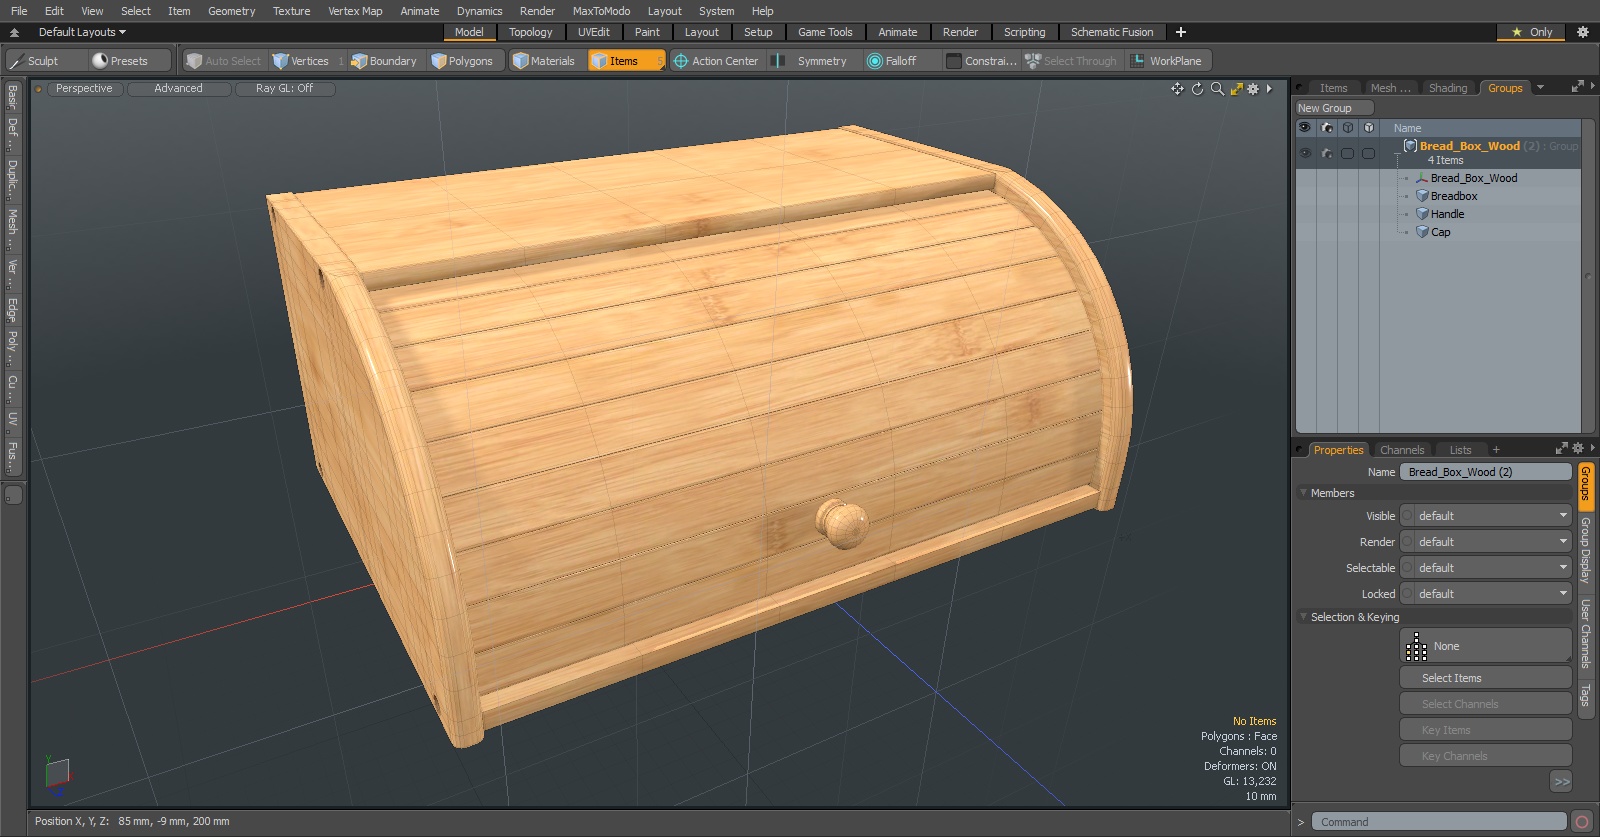Click the Advanced shading button
Viewport: 1600px width, 837px height.
pyautogui.click(x=178, y=89)
